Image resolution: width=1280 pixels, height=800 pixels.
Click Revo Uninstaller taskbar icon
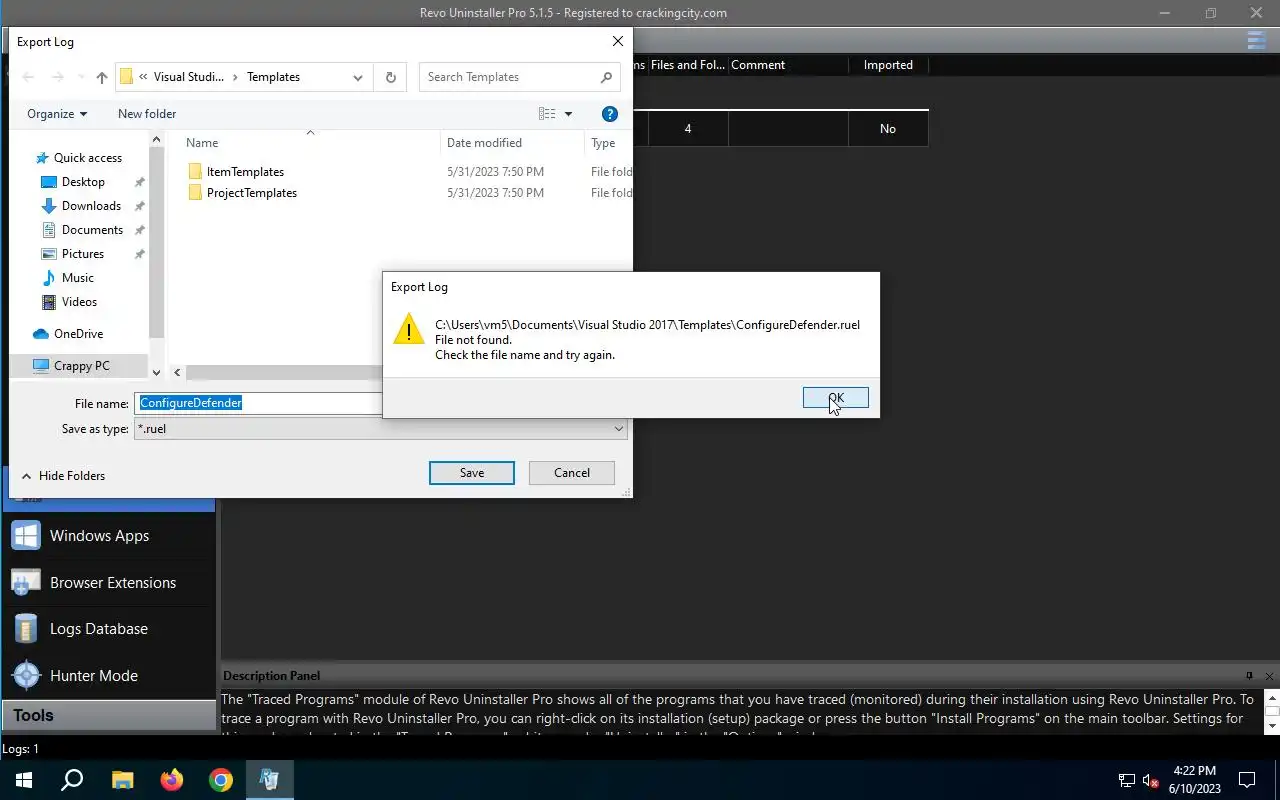tap(270, 780)
